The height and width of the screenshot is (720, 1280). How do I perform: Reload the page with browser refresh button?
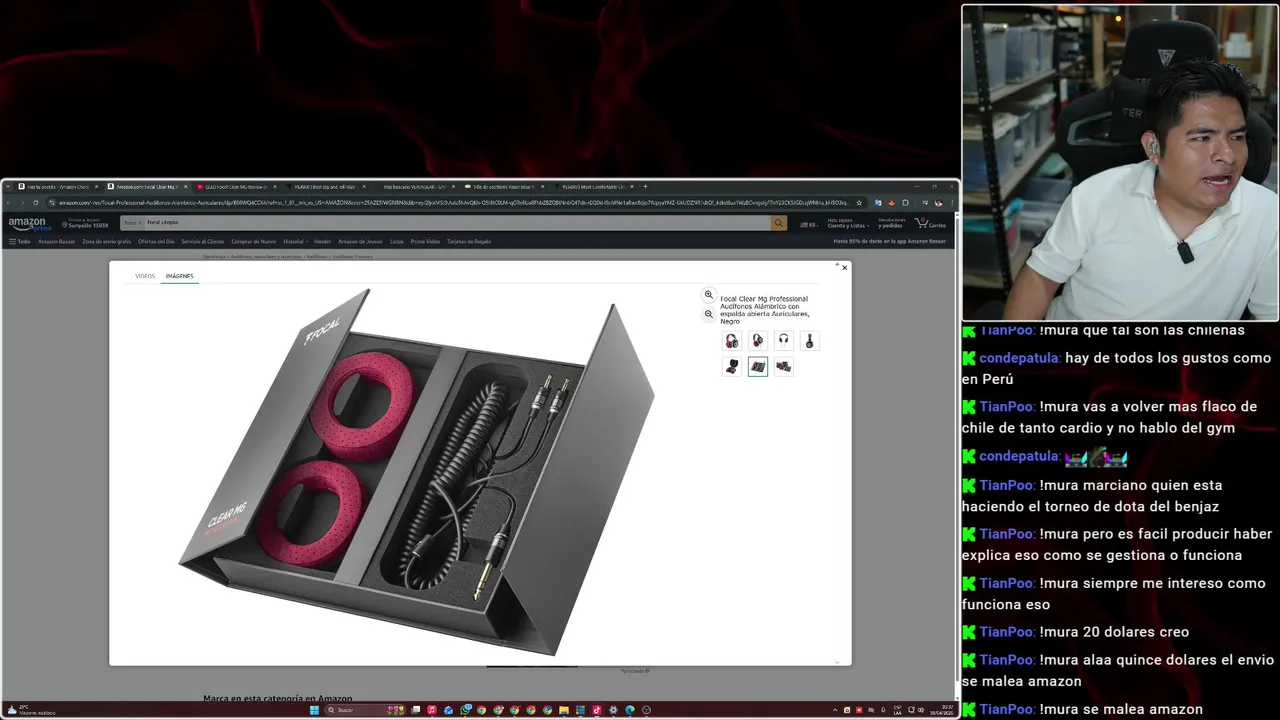click(36, 202)
